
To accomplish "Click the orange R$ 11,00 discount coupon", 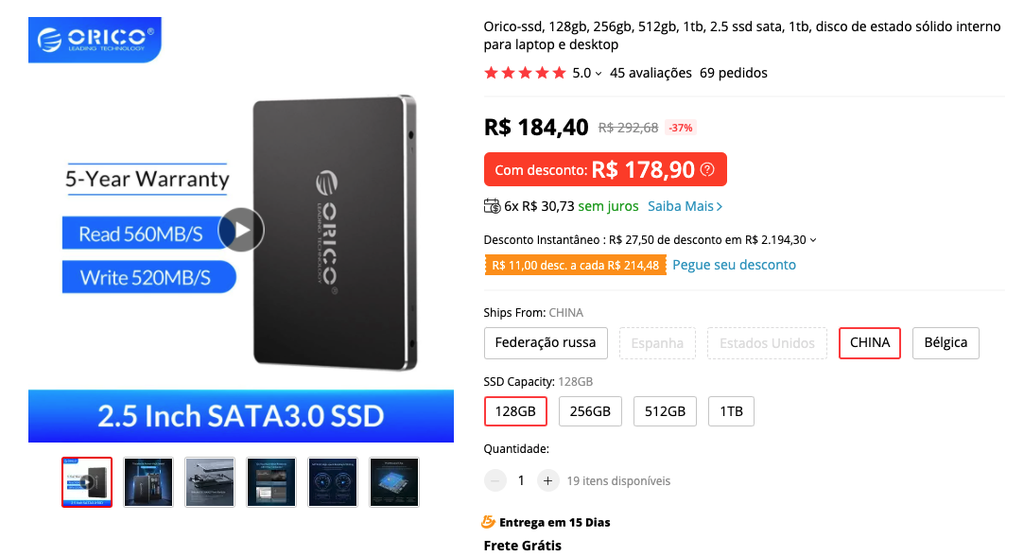I will 575,265.
